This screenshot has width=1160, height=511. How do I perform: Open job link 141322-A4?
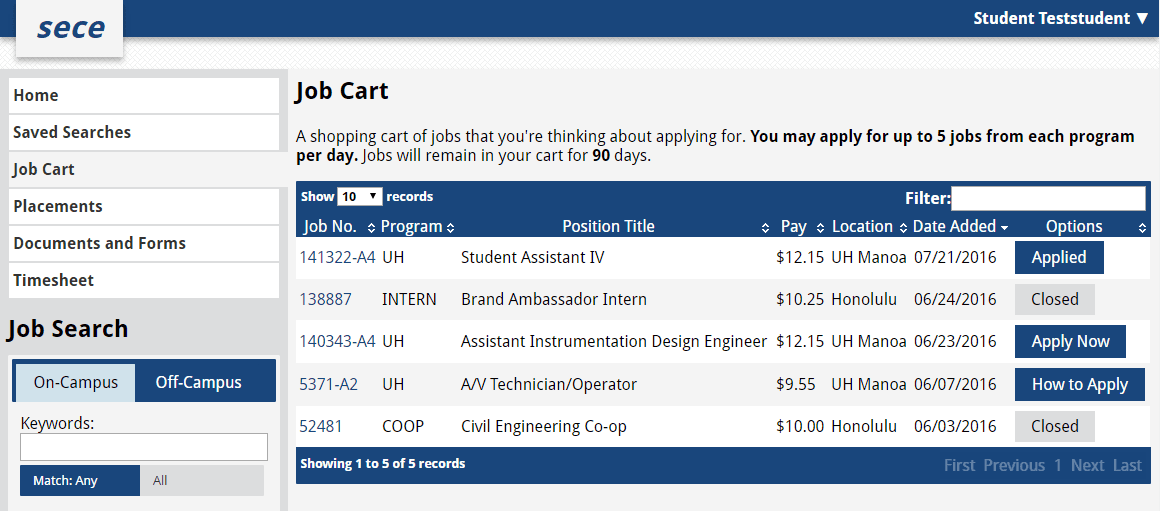point(337,257)
